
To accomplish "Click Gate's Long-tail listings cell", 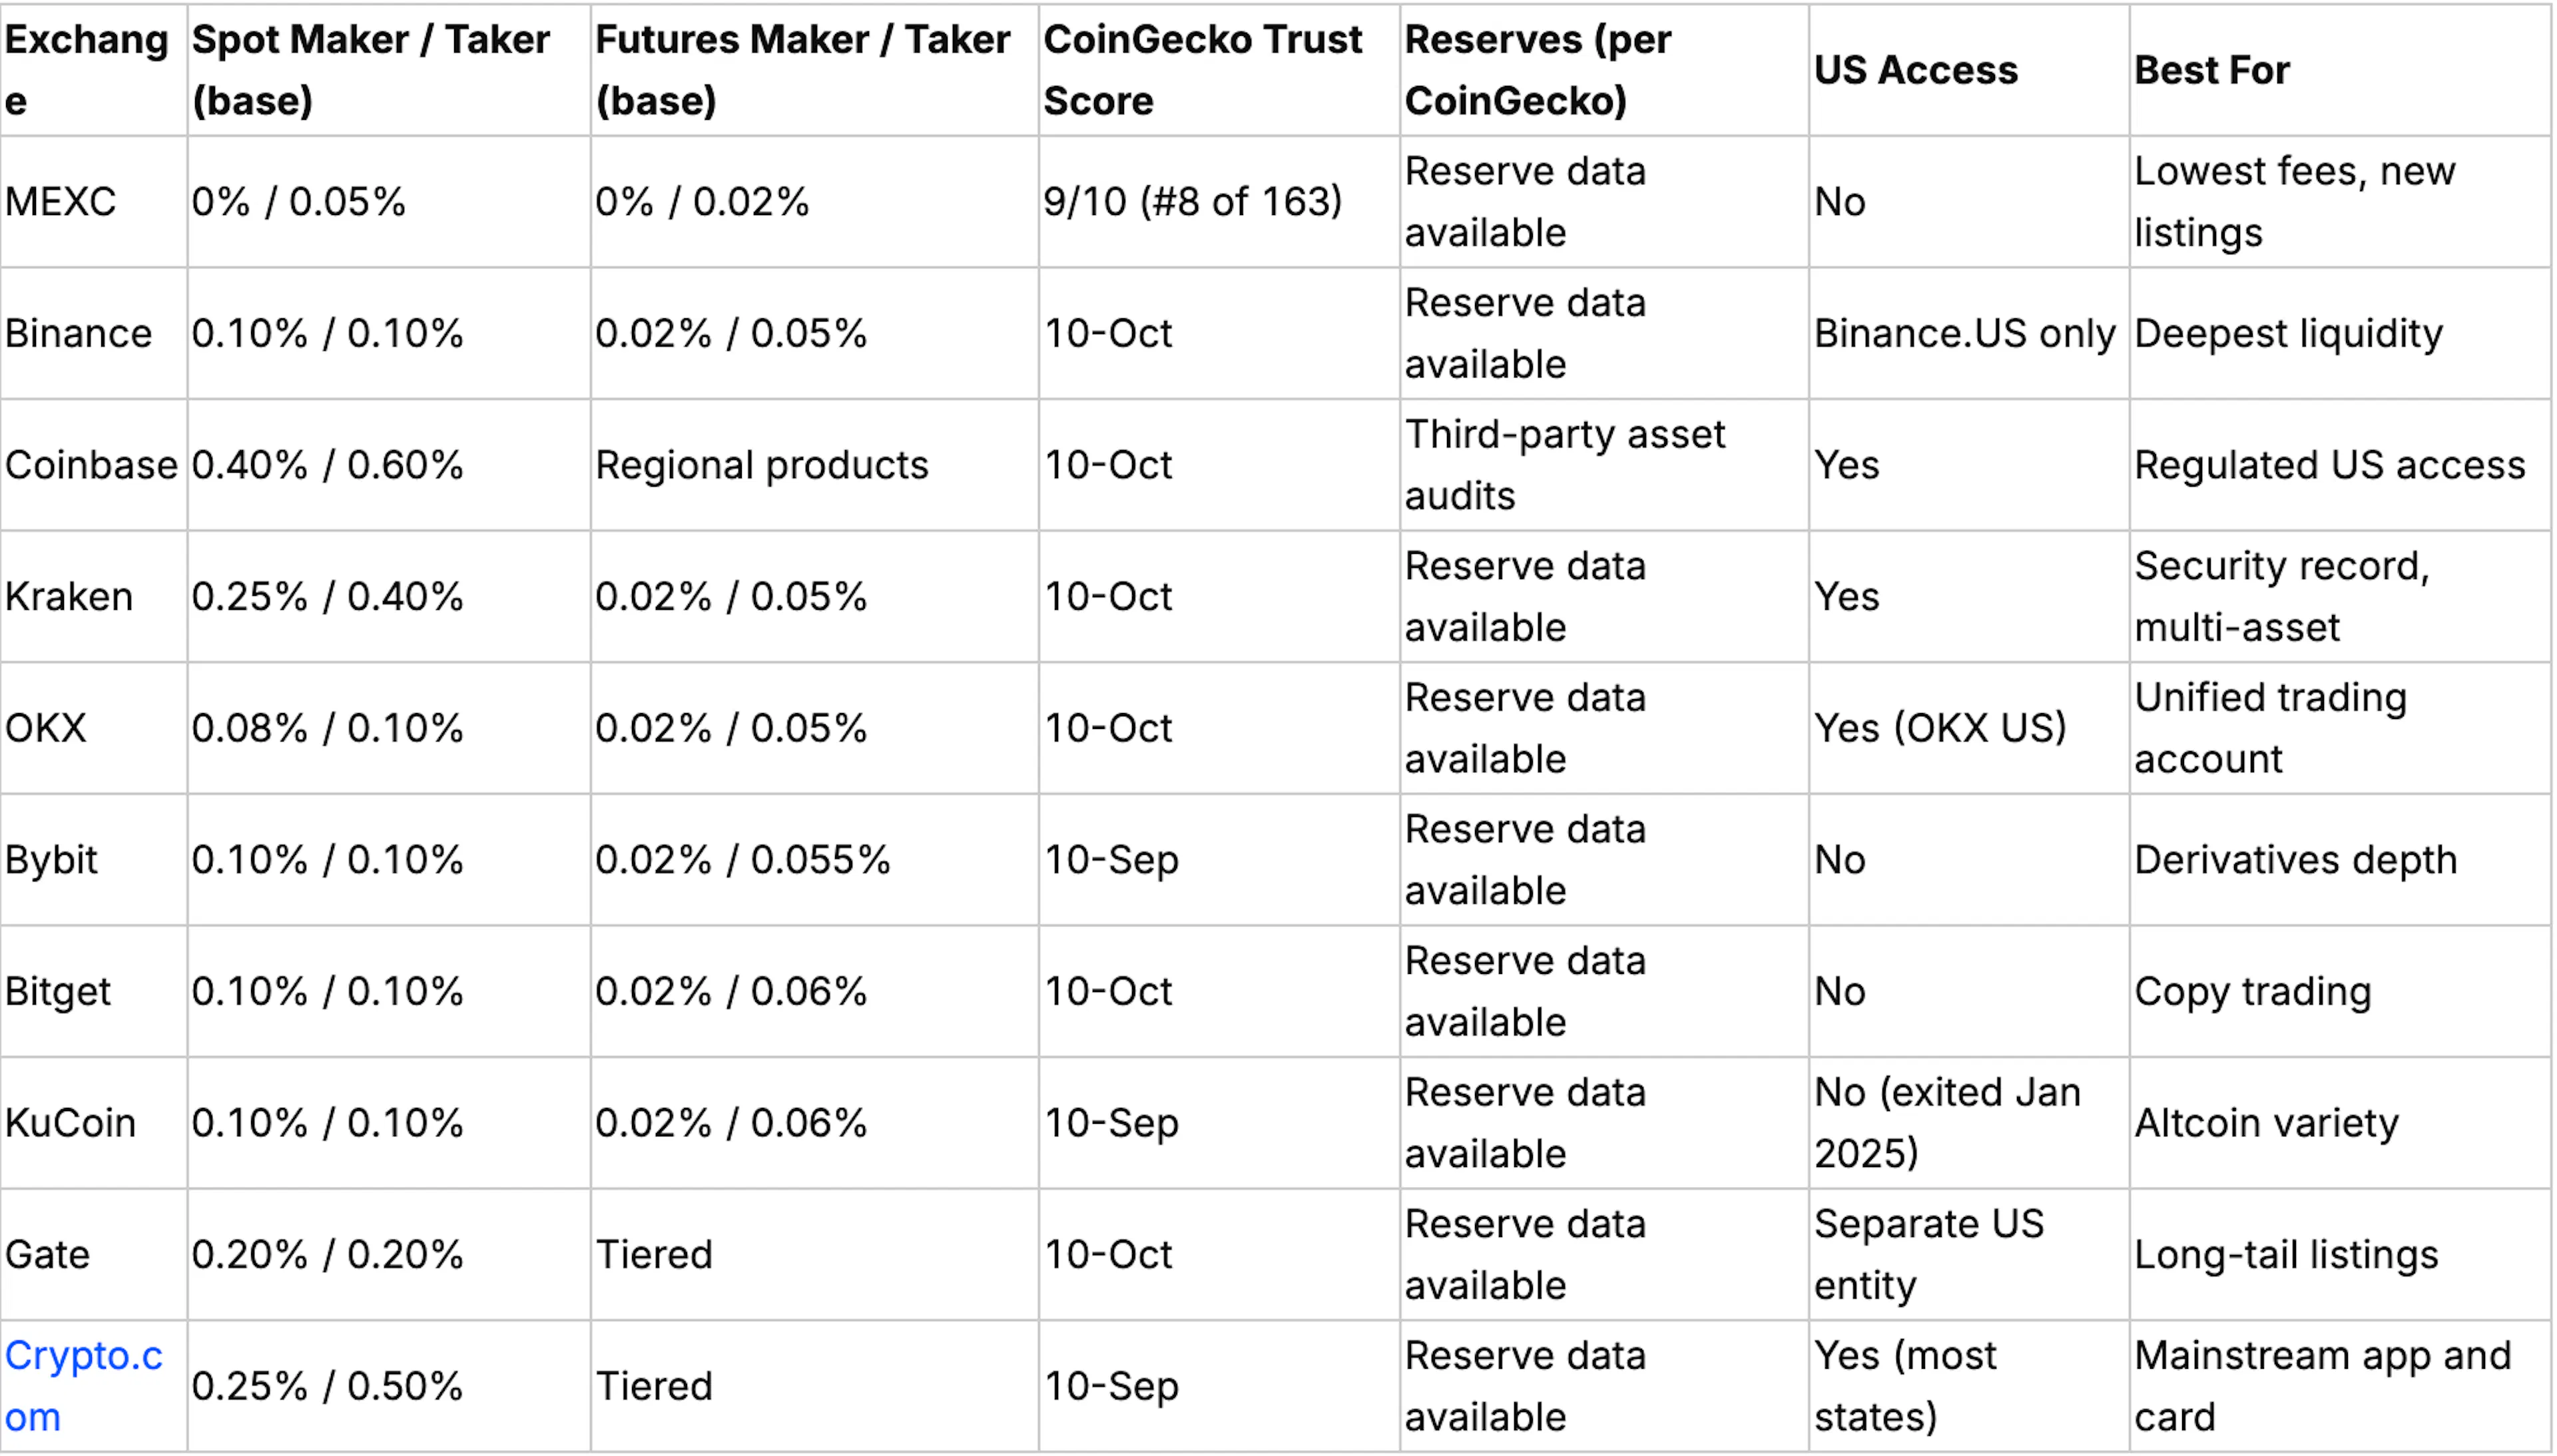I will [2286, 1255].
